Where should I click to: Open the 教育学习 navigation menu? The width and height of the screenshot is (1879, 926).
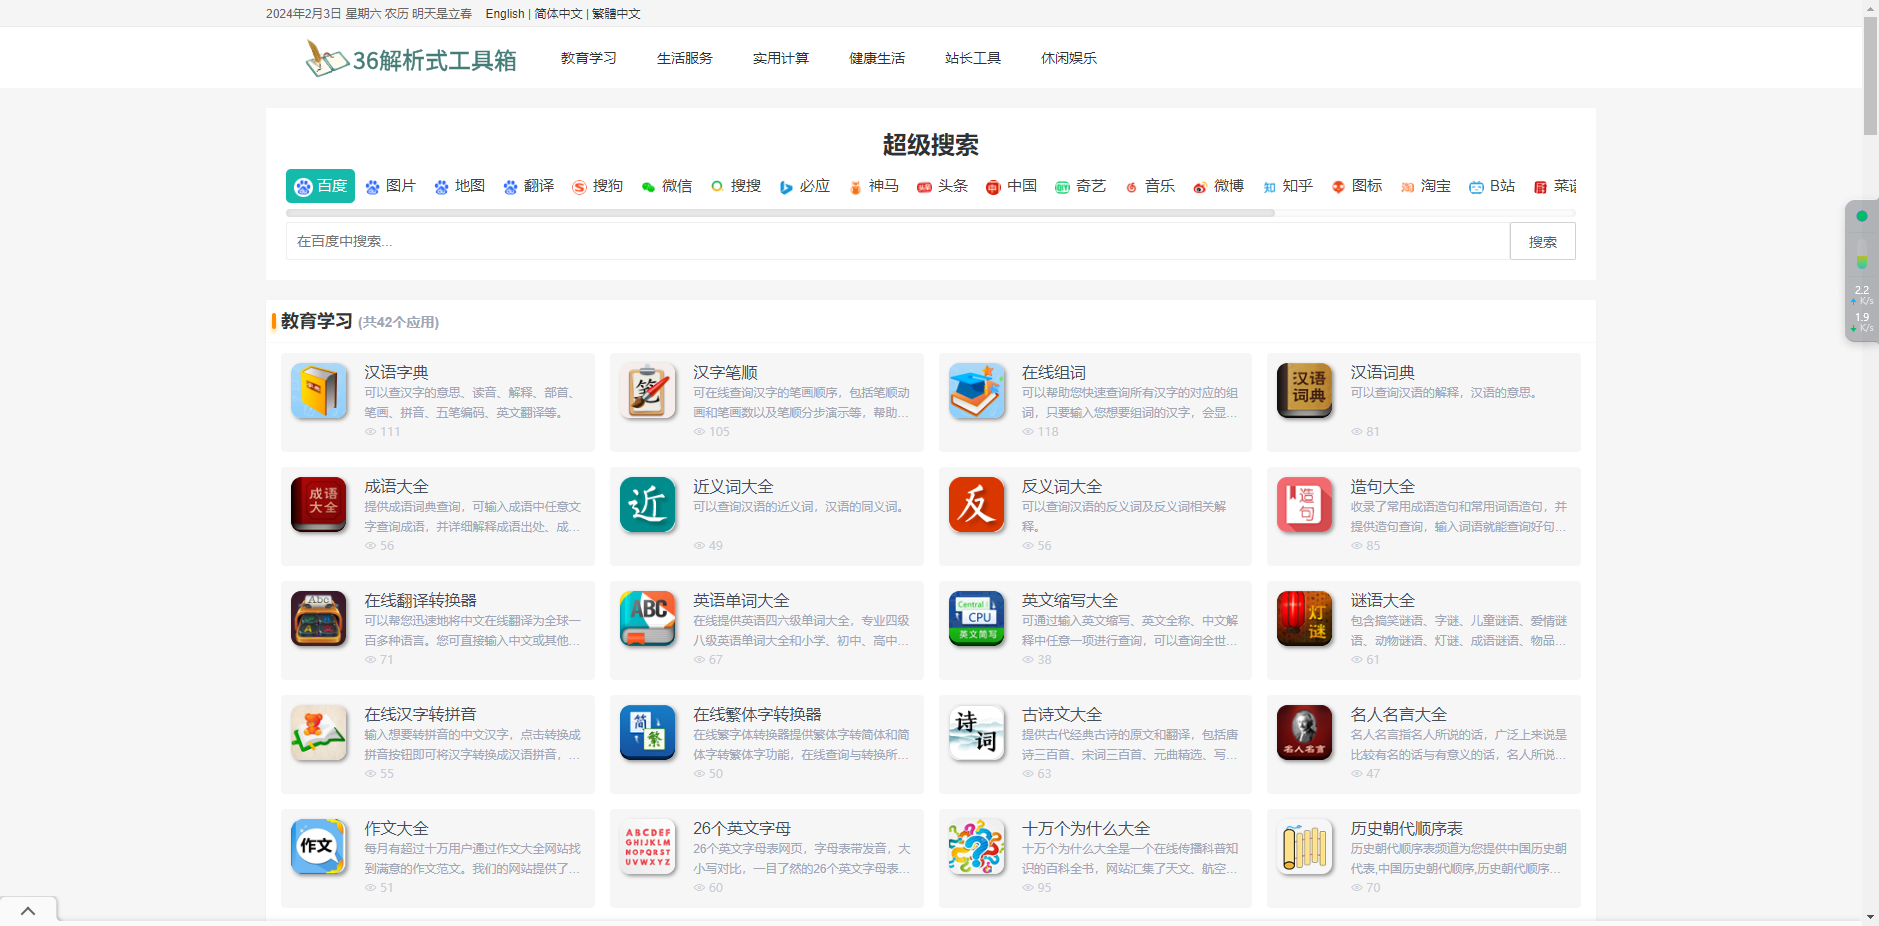(x=588, y=58)
